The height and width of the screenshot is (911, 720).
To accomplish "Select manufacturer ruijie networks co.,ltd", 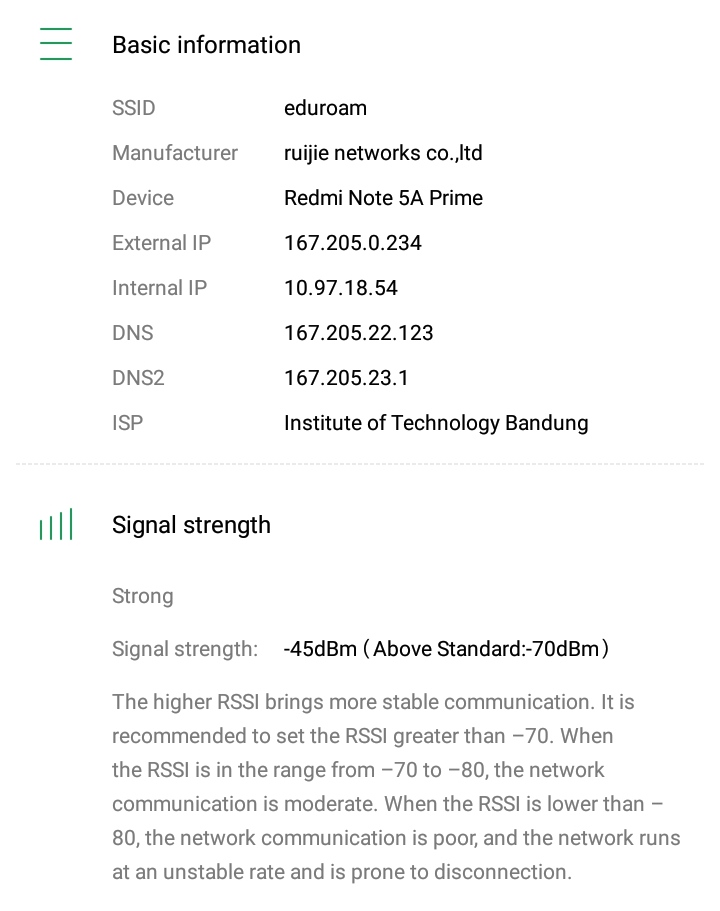I will (383, 153).
